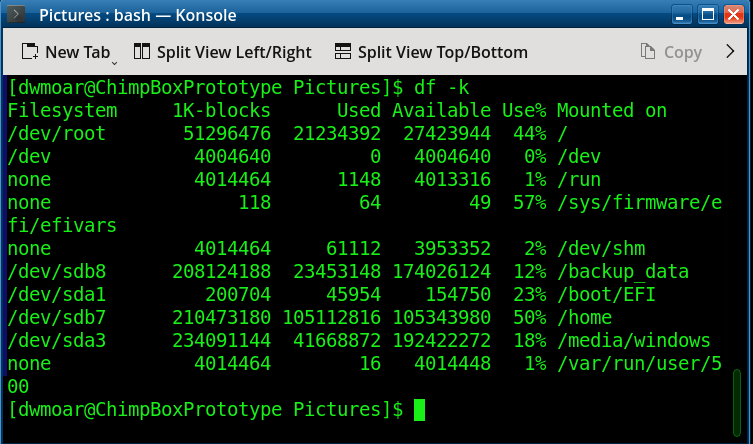Click the New Tab icon
The width and height of the screenshot is (753, 444).
pos(31,52)
